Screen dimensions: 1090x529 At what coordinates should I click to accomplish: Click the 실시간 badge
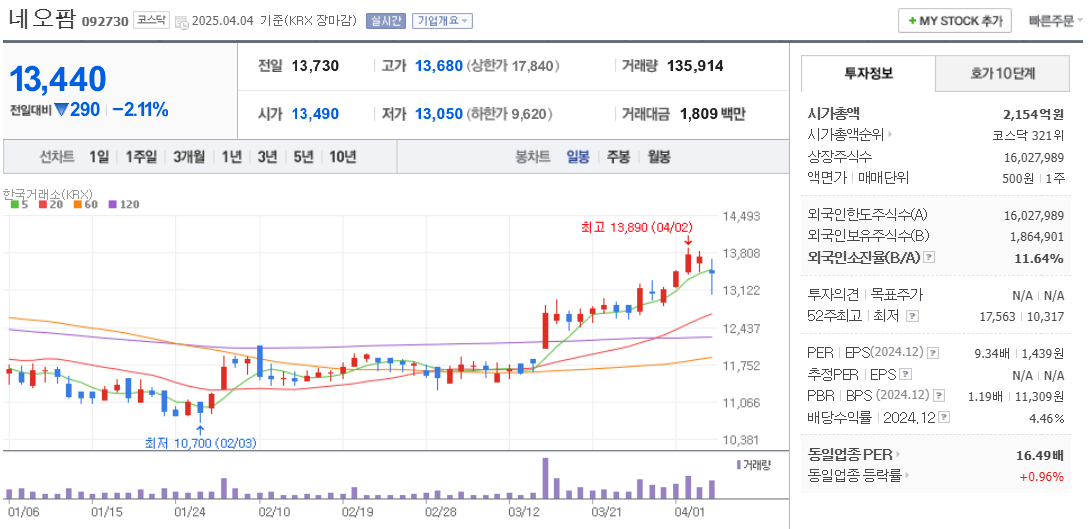pyautogui.click(x=386, y=21)
